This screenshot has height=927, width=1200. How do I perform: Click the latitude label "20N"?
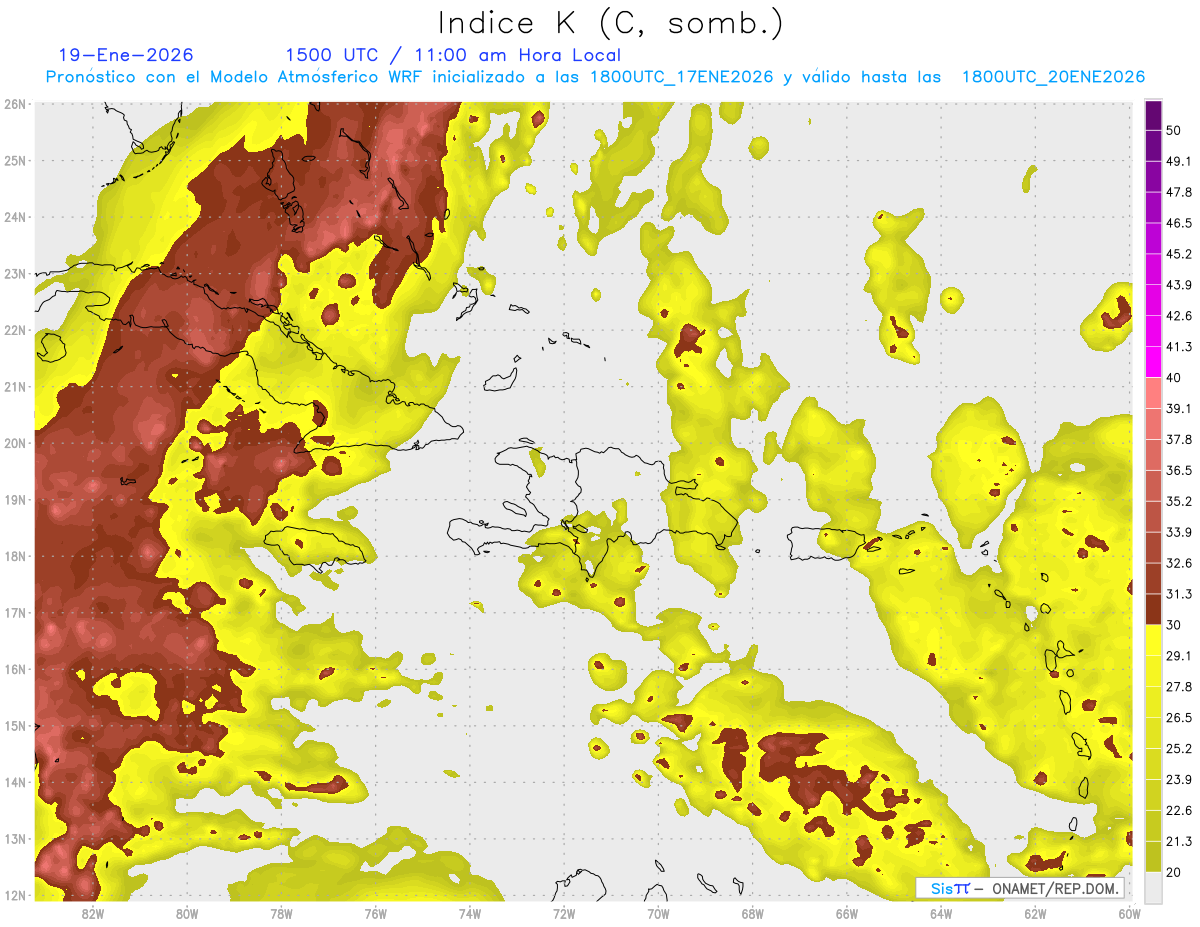tap(15, 443)
